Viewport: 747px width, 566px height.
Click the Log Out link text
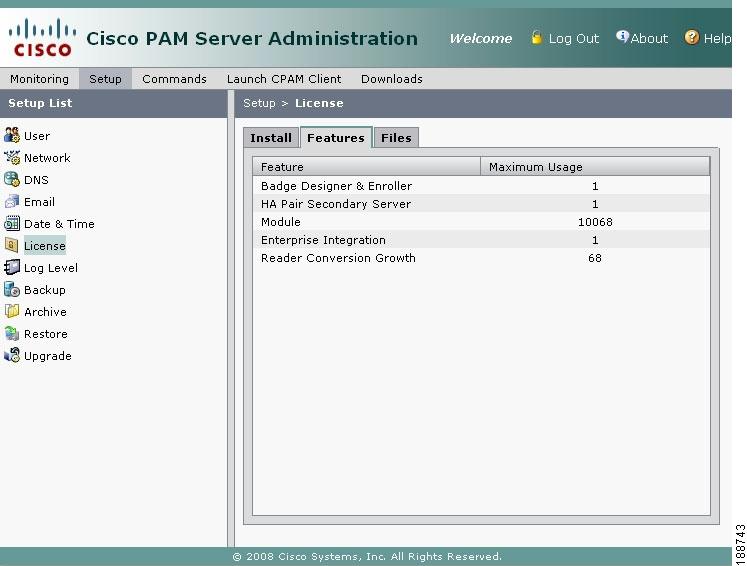574,38
